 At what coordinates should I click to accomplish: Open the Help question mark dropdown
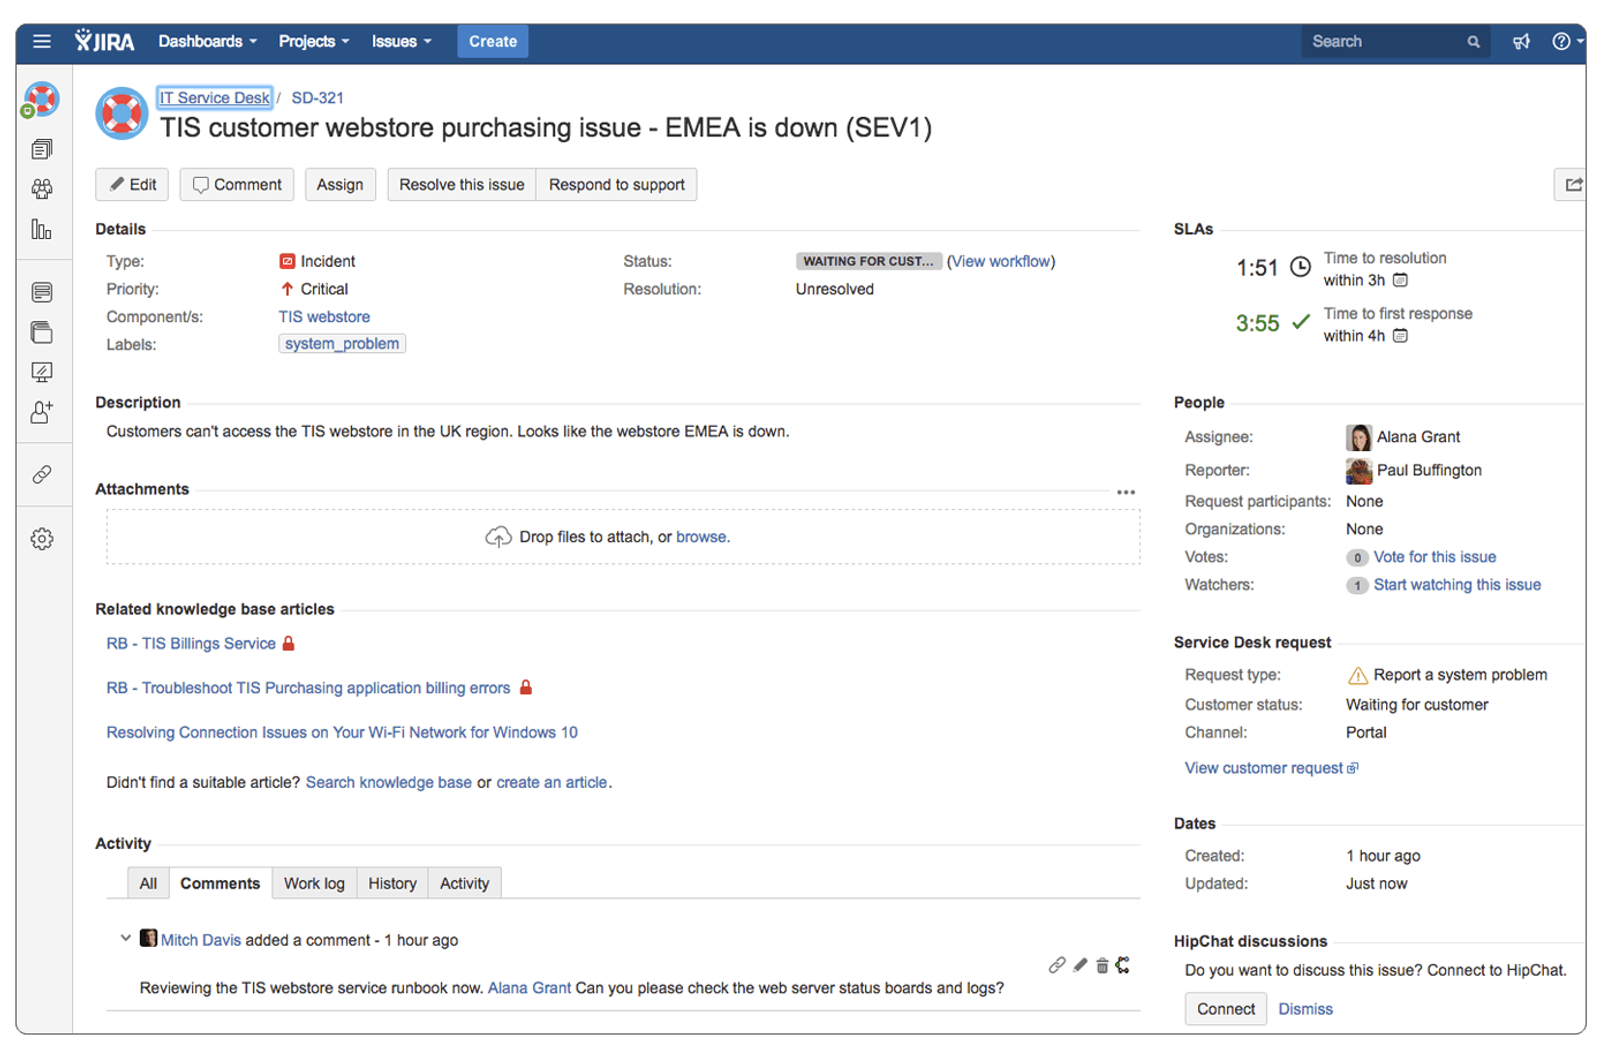(1566, 41)
